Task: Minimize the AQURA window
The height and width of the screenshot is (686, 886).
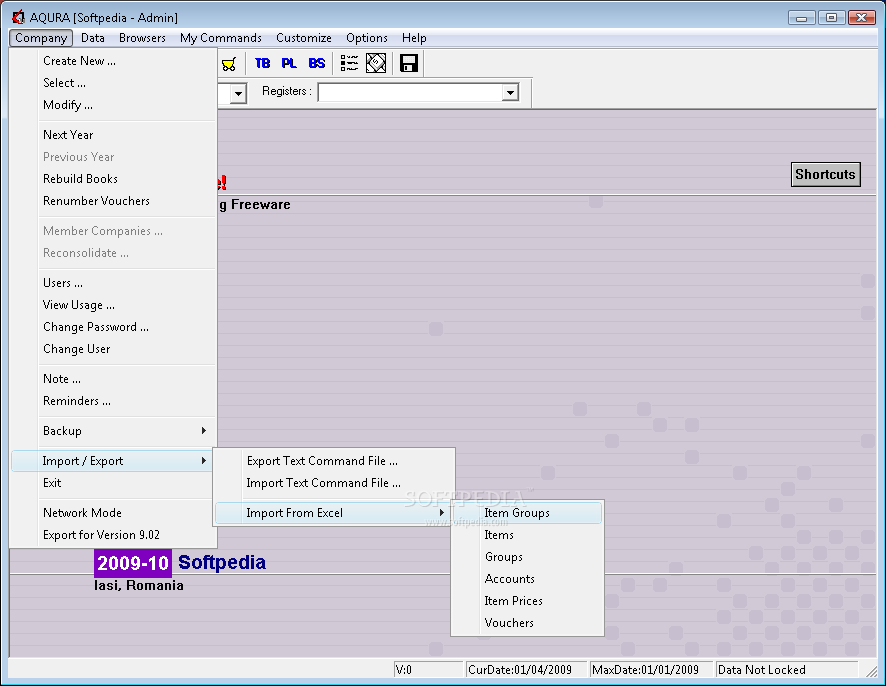Action: click(801, 18)
